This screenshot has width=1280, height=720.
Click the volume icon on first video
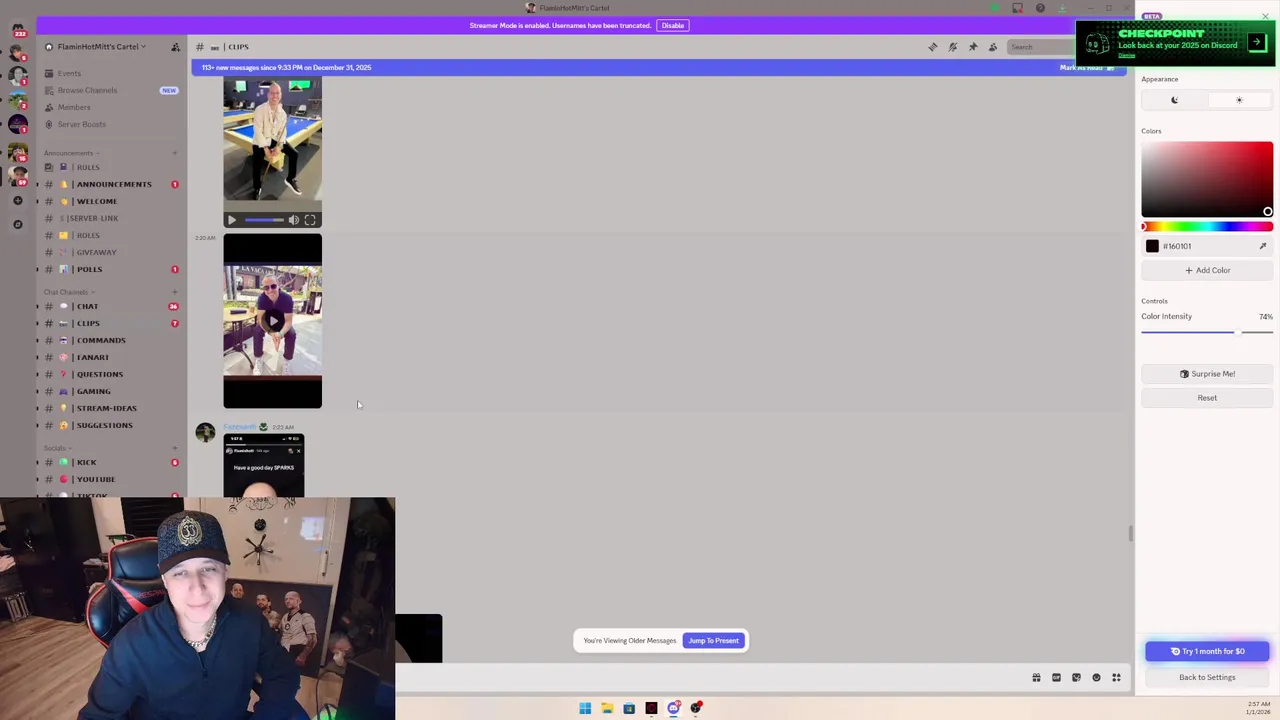click(293, 220)
